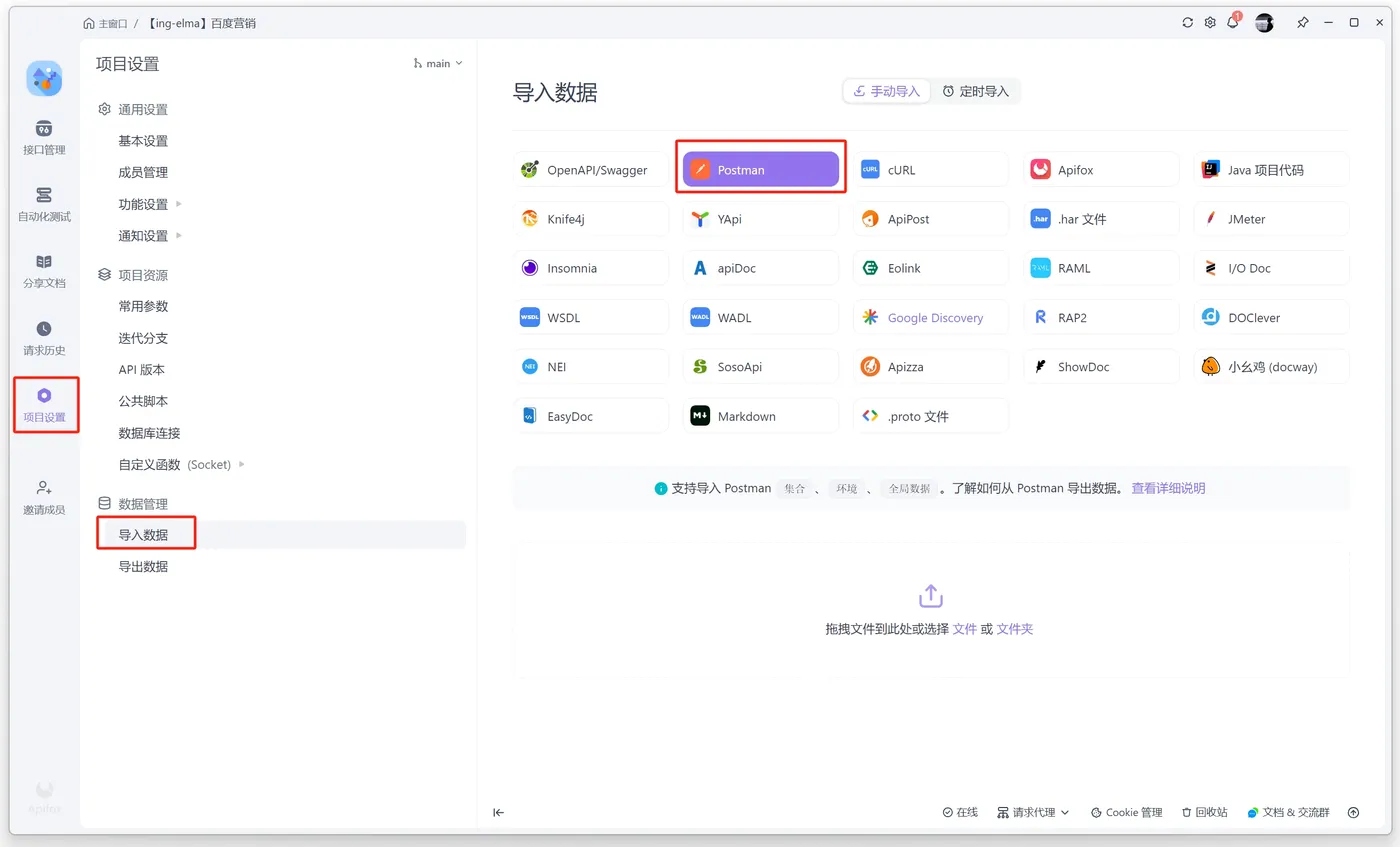Choose .har 文件 import format
Viewport: 1400px width, 847px height.
point(1101,219)
